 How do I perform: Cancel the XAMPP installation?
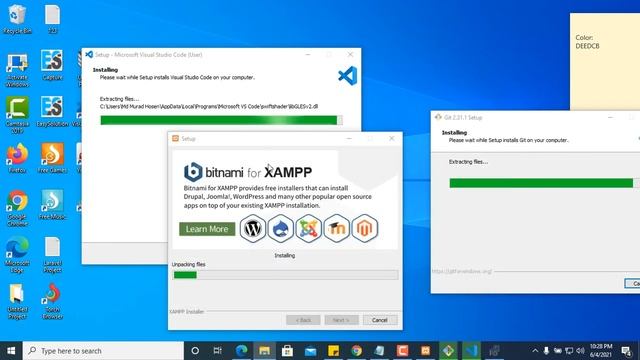coord(380,320)
